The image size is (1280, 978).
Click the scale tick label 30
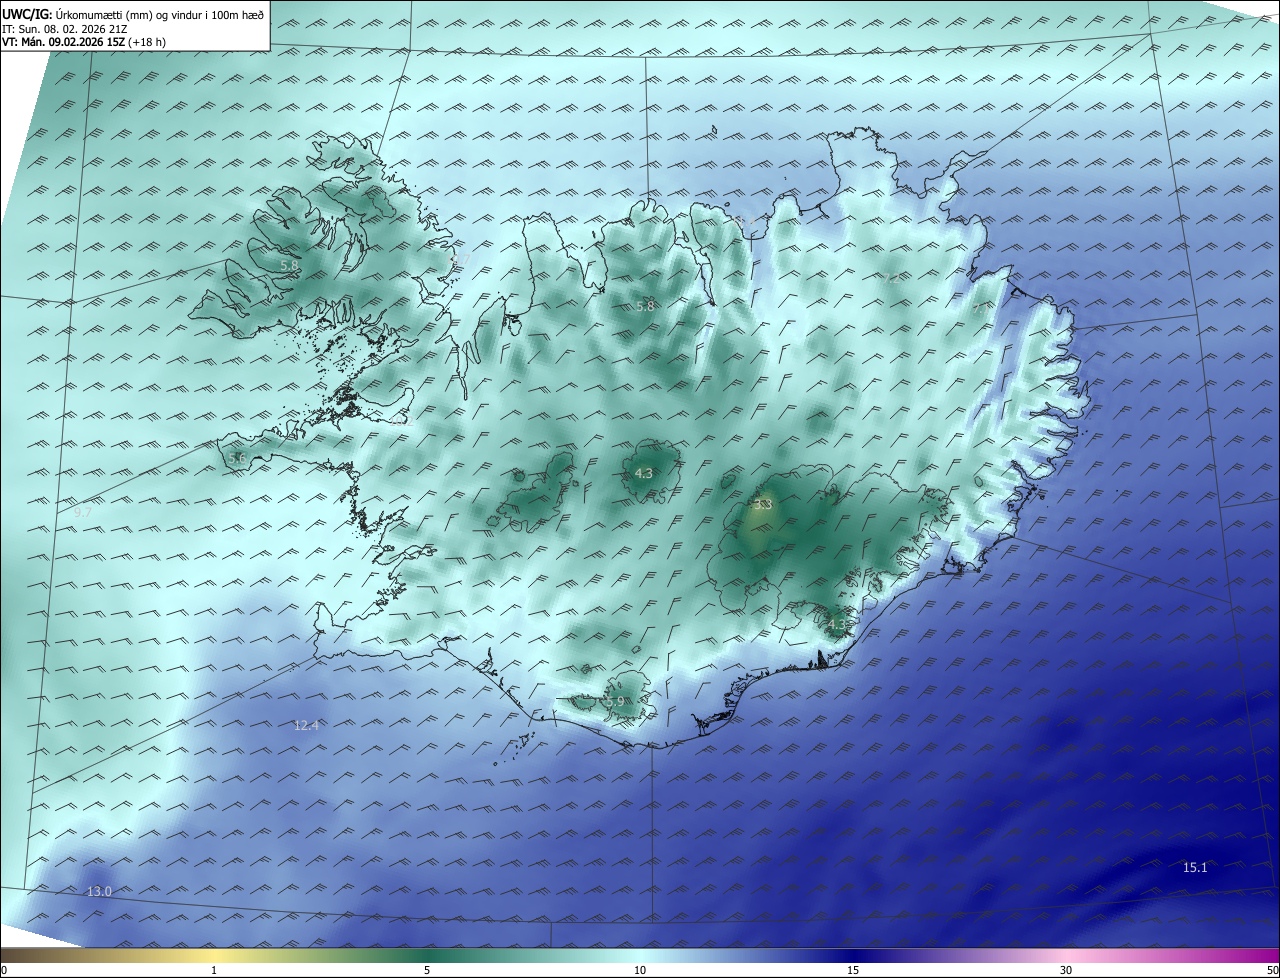[1066, 971]
